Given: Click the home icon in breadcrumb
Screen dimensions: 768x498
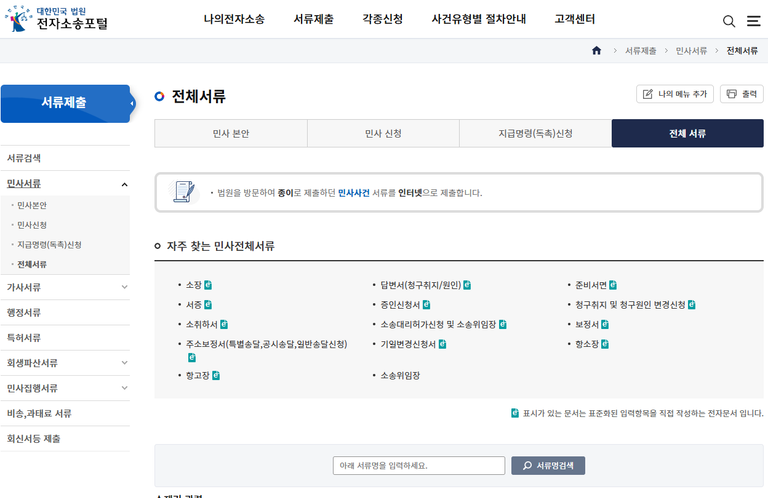Looking at the screenshot, I should point(597,50).
